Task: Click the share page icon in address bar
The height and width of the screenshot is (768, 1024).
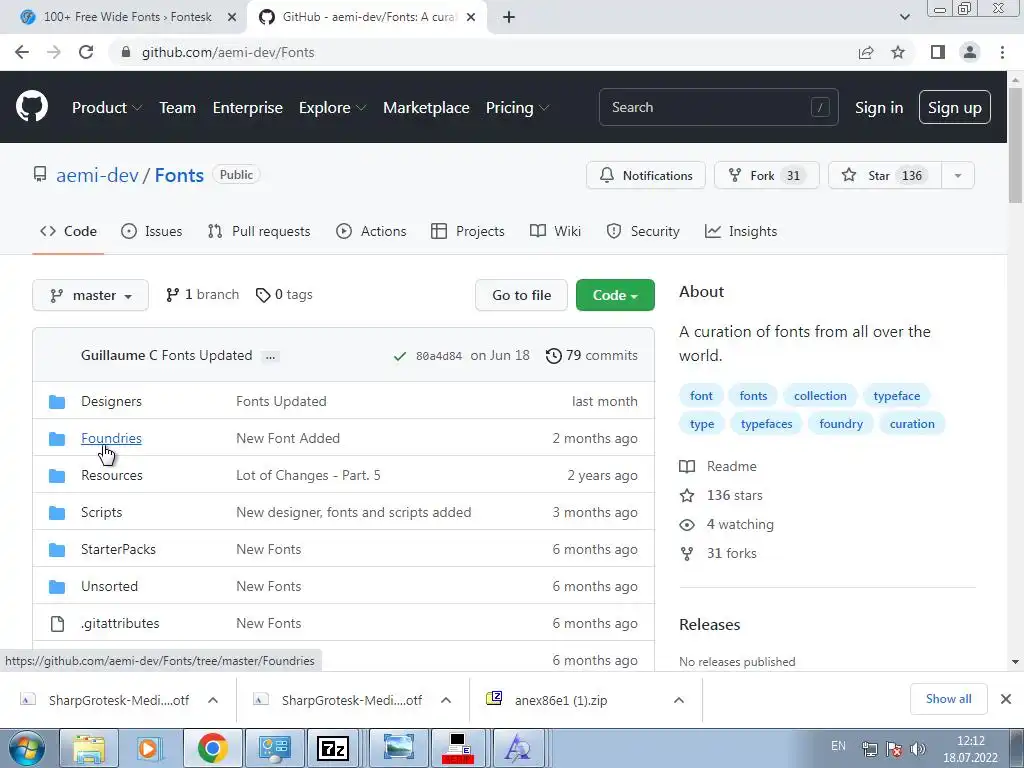Action: (866, 52)
